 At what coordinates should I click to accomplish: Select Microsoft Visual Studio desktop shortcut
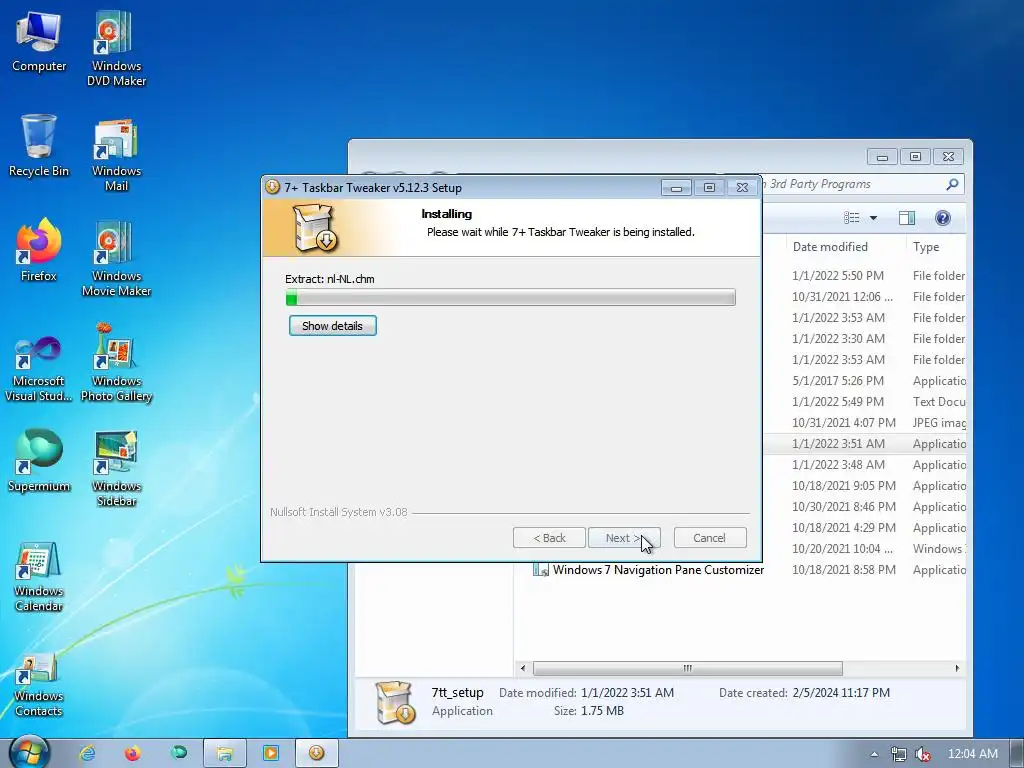(39, 369)
